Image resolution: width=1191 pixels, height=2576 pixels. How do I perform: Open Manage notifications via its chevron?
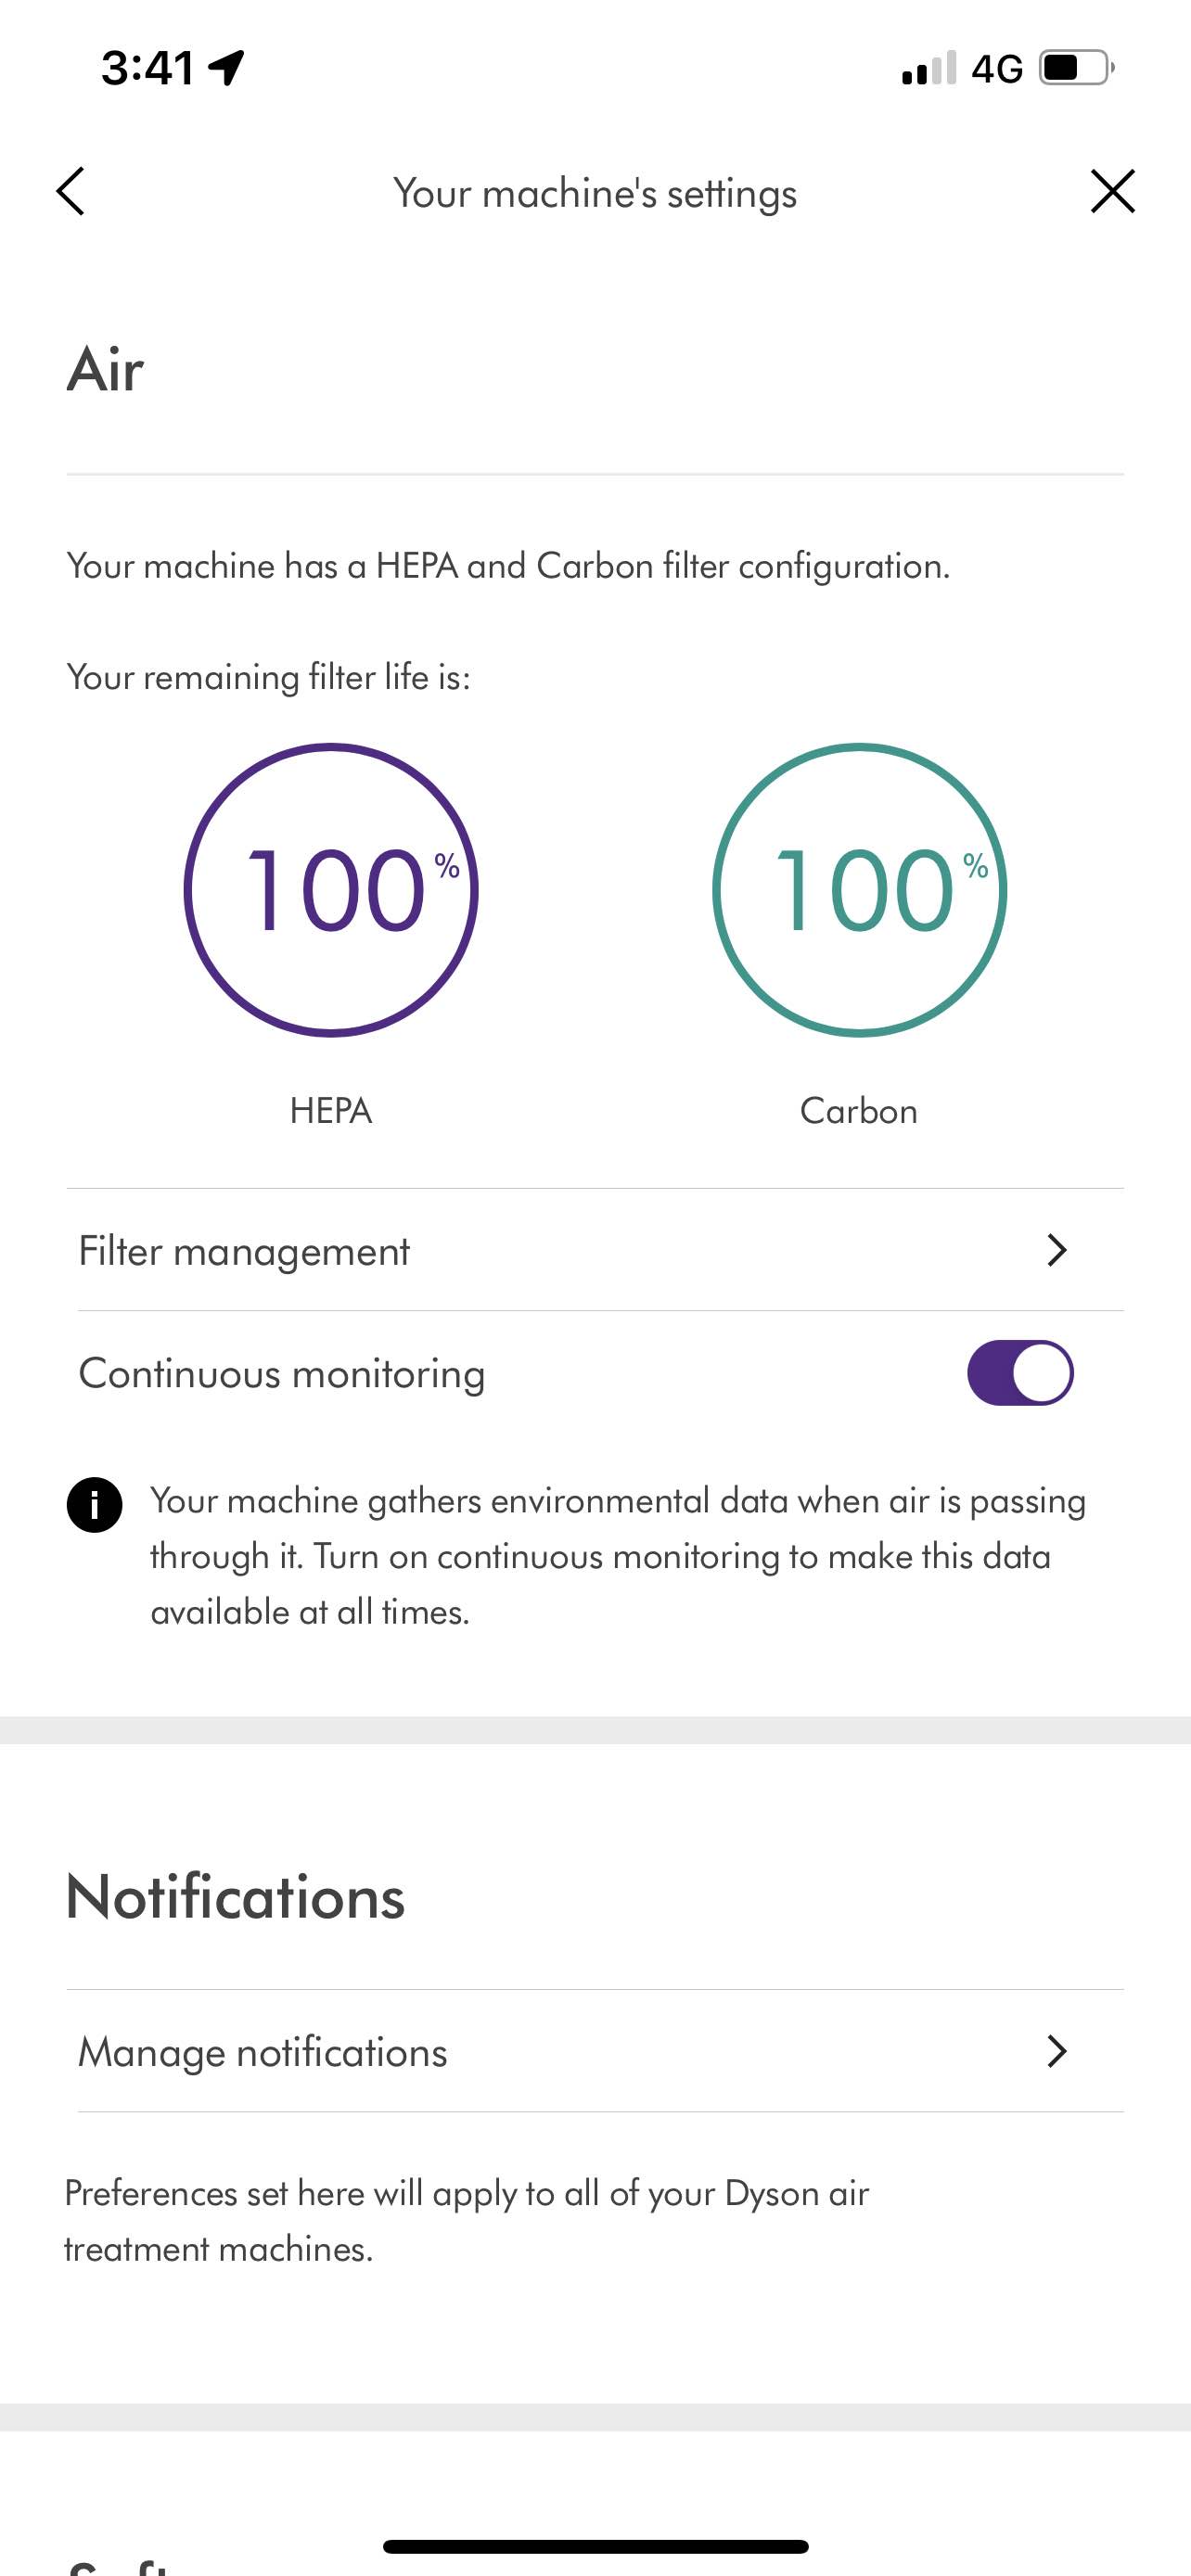point(1057,2051)
